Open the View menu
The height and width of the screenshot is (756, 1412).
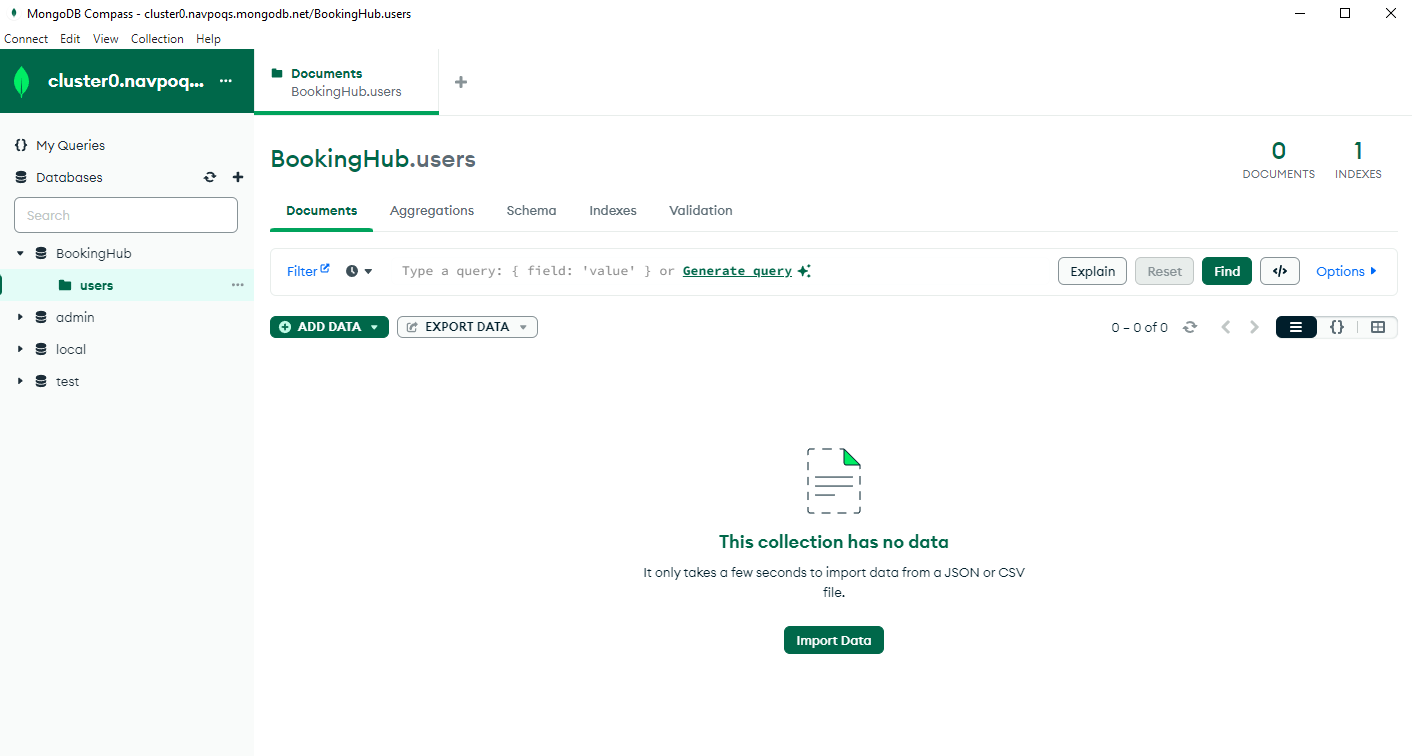pyautogui.click(x=106, y=39)
